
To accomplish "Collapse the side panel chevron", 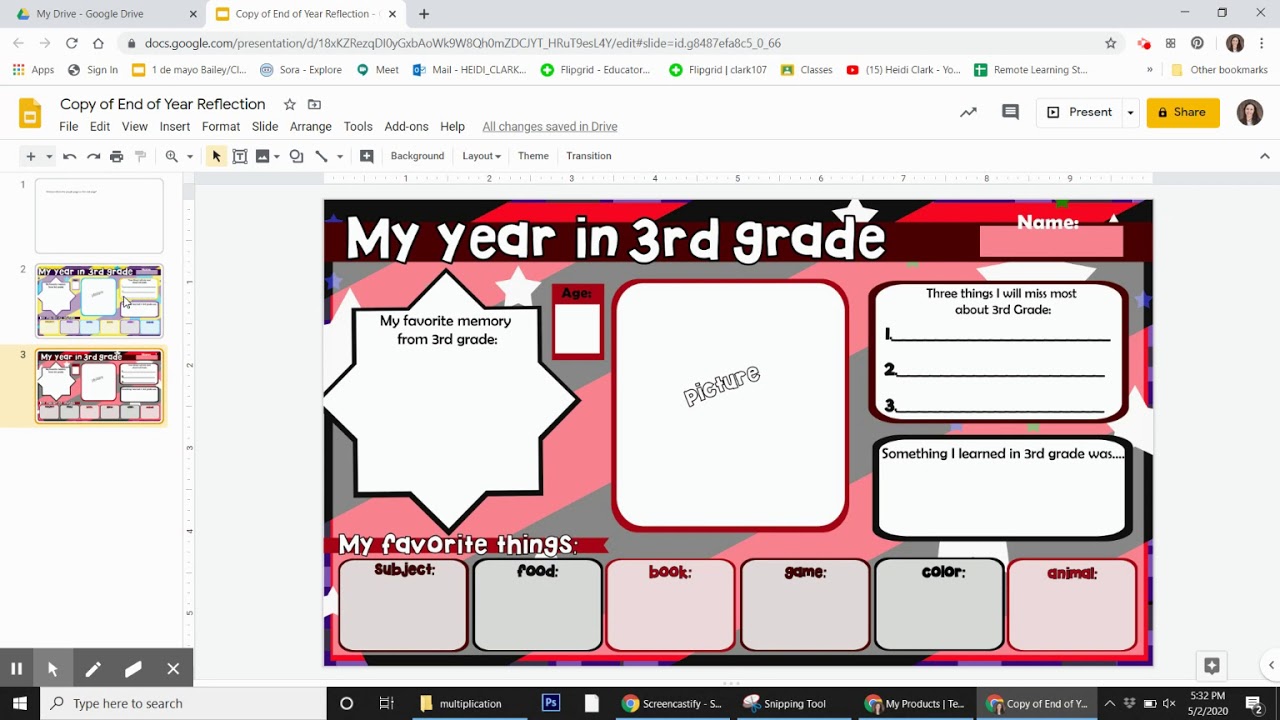I will tap(1271, 665).
